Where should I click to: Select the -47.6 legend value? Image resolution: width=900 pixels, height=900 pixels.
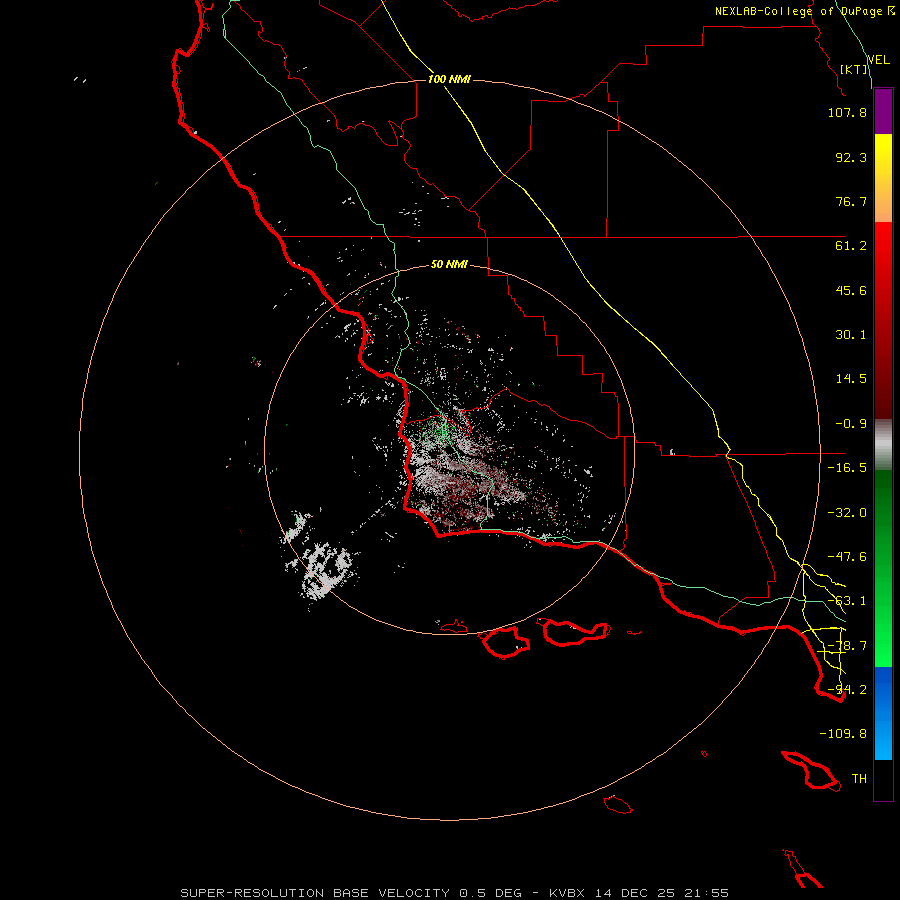[x=847, y=557]
